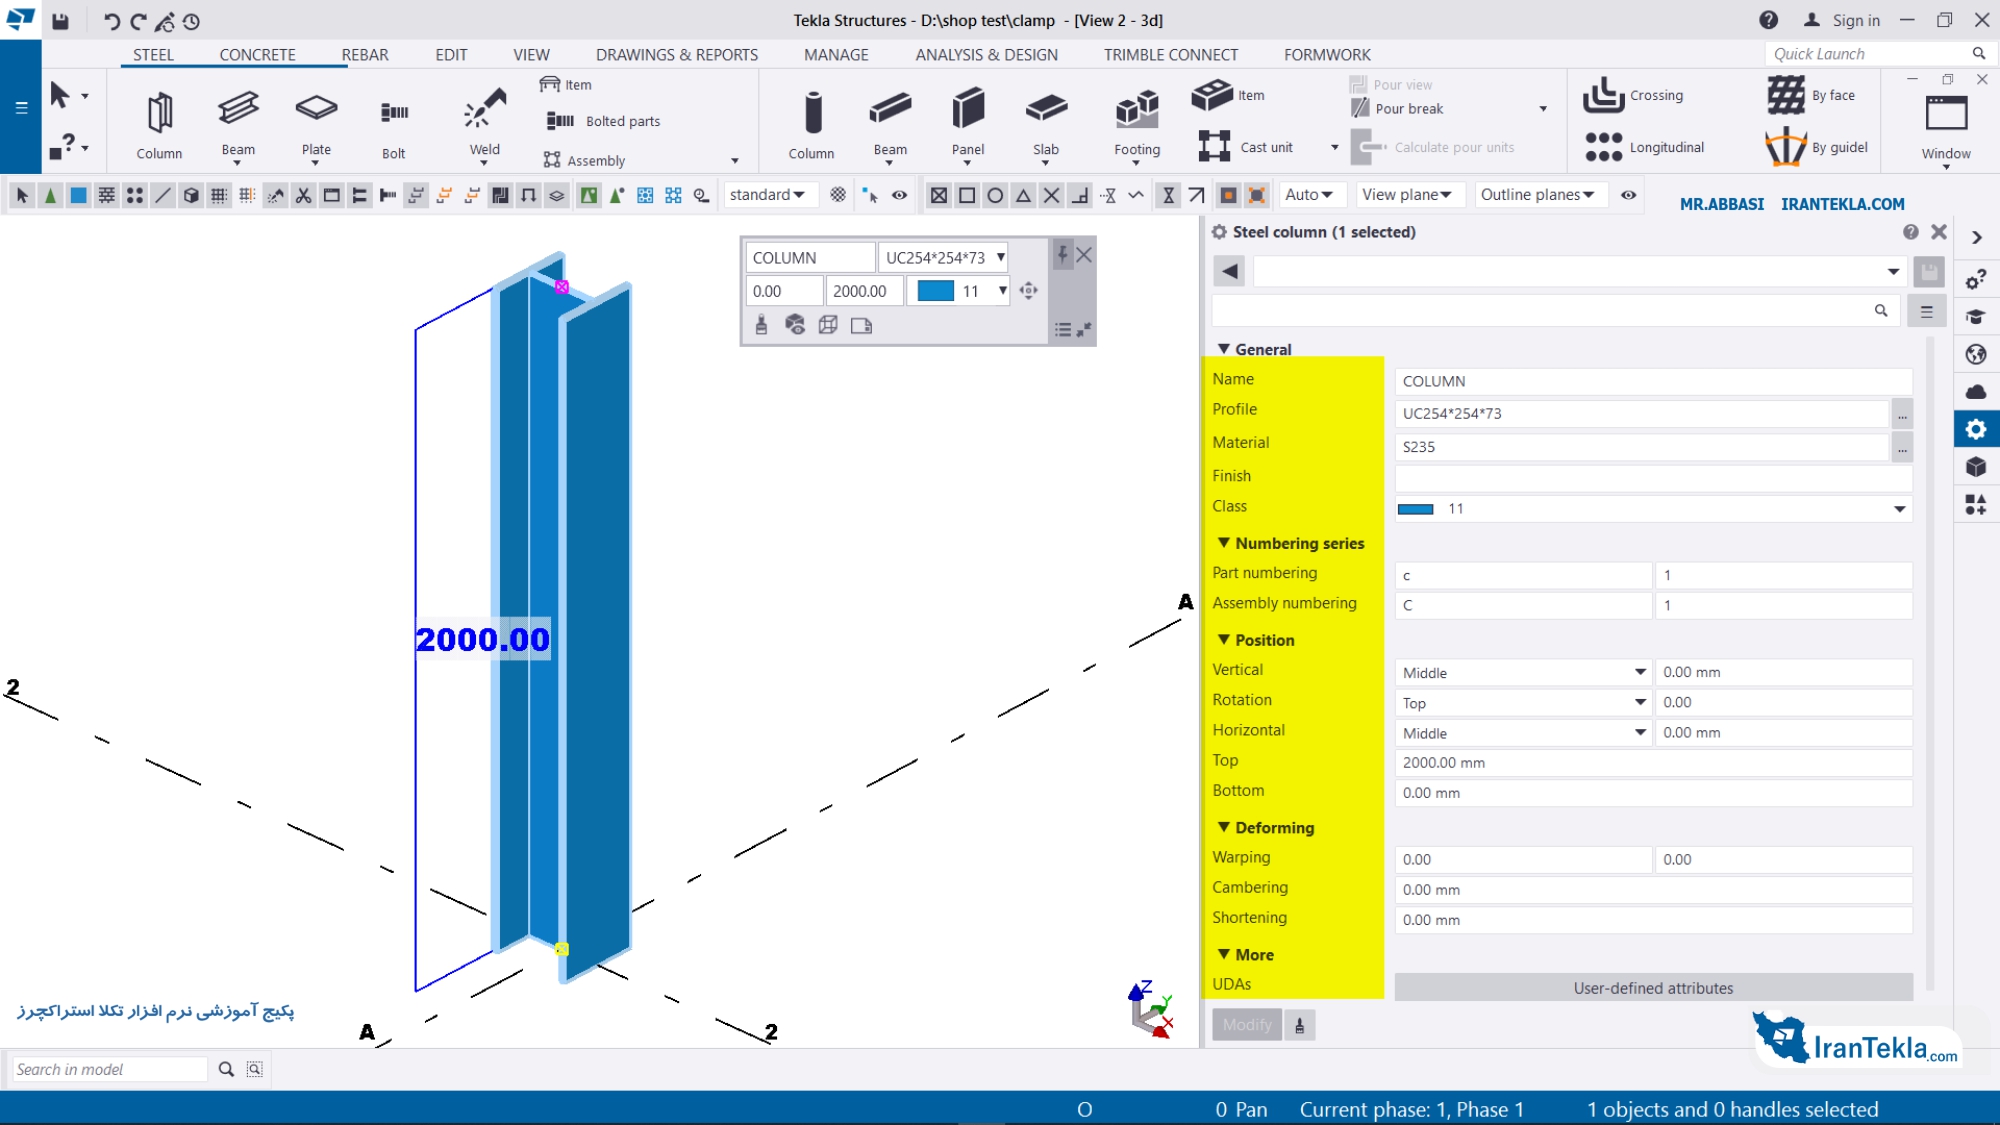This screenshot has height=1125, width=2000.
Task: Toggle selection filter eye visibility
Action: (899, 195)
